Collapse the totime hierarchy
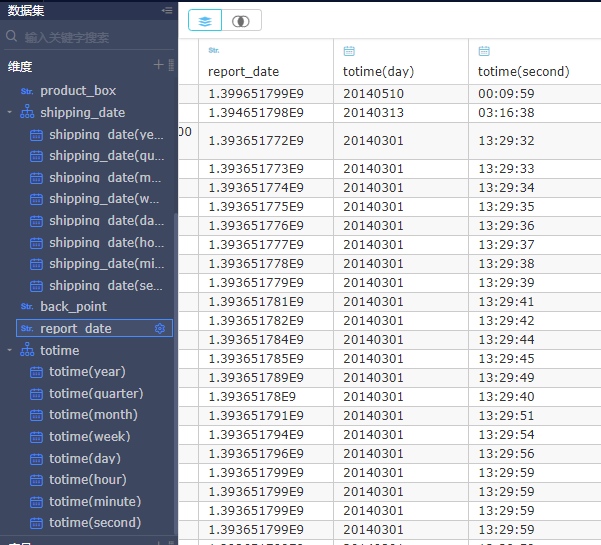The width and height of the screenshot is (601, 545). click(10, 351)
